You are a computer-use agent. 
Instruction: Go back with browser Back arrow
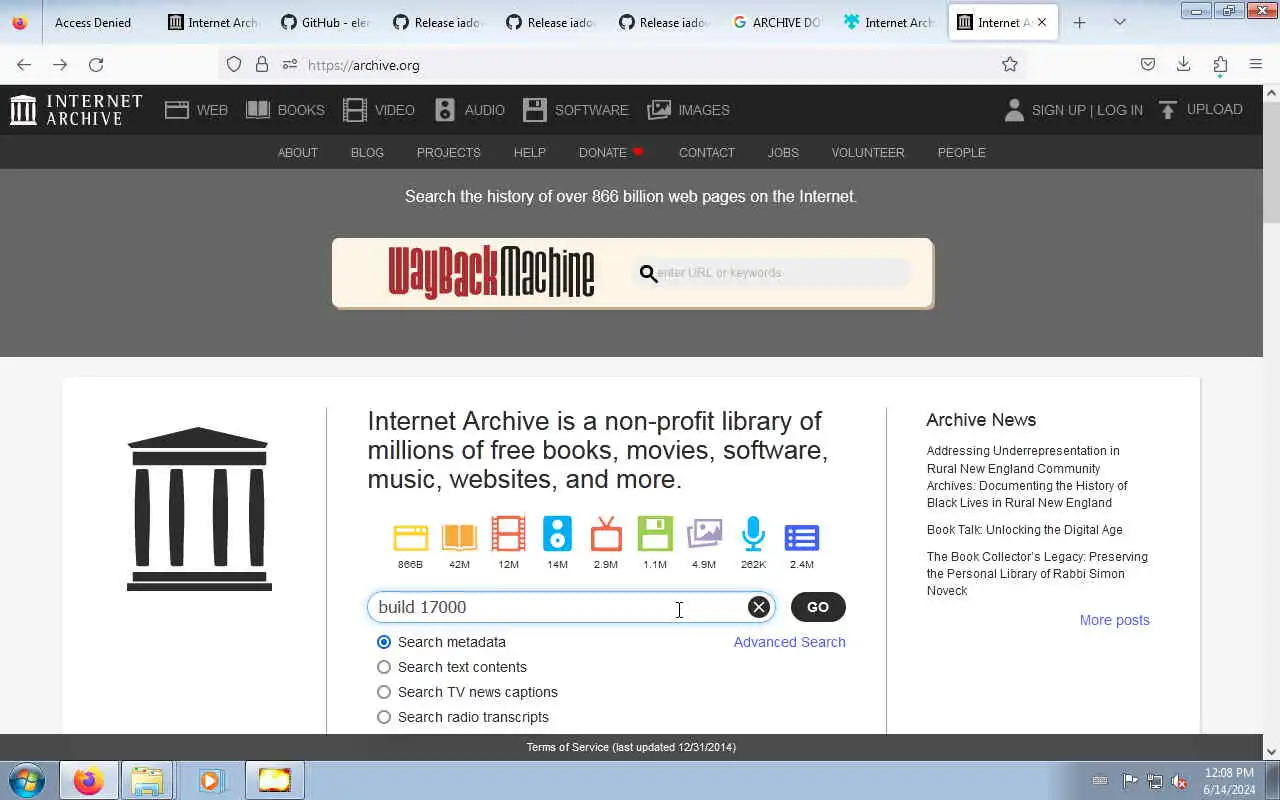(x=24, y=65)
